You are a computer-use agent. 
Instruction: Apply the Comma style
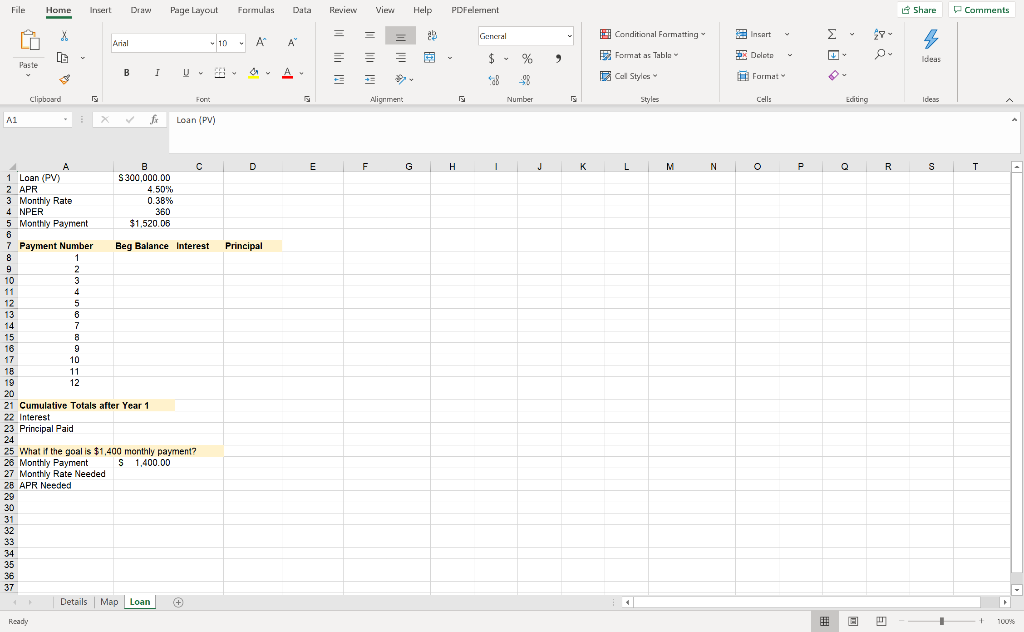click(558, 58)
